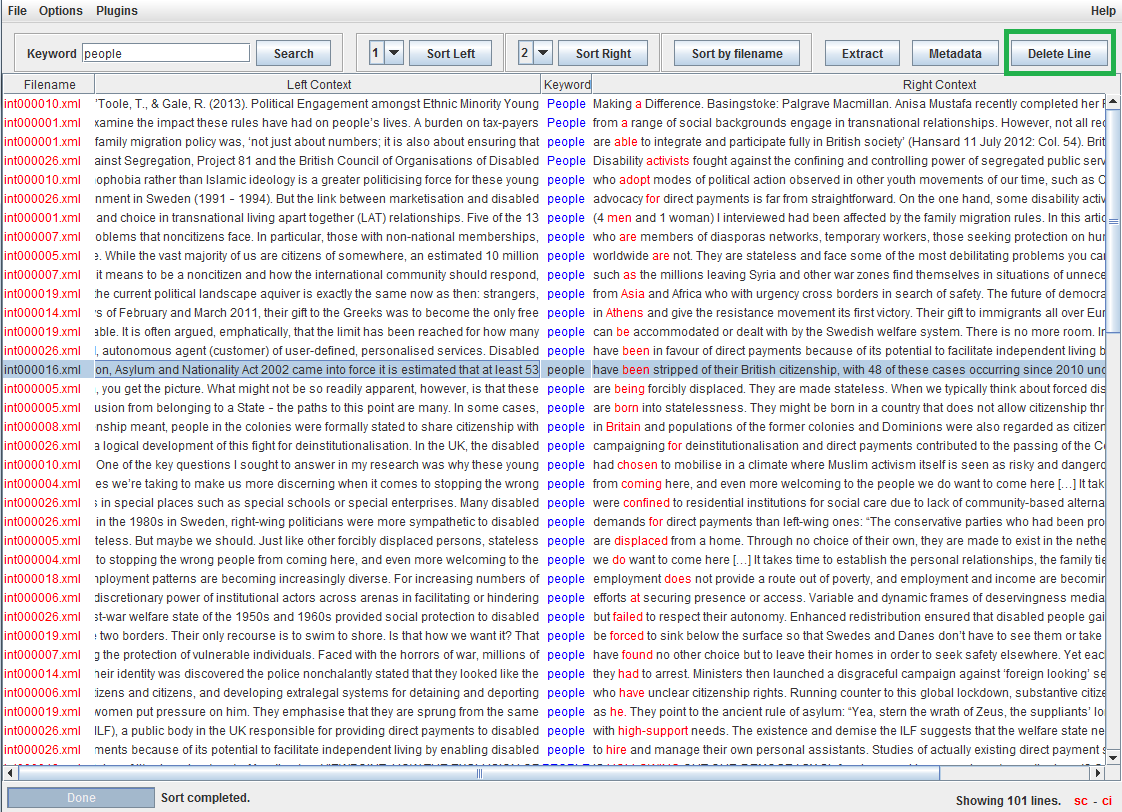Image resolution: width=1122 pixels, height=812 pixels.
Task: Click the Search button
Action: pos(293,54)
